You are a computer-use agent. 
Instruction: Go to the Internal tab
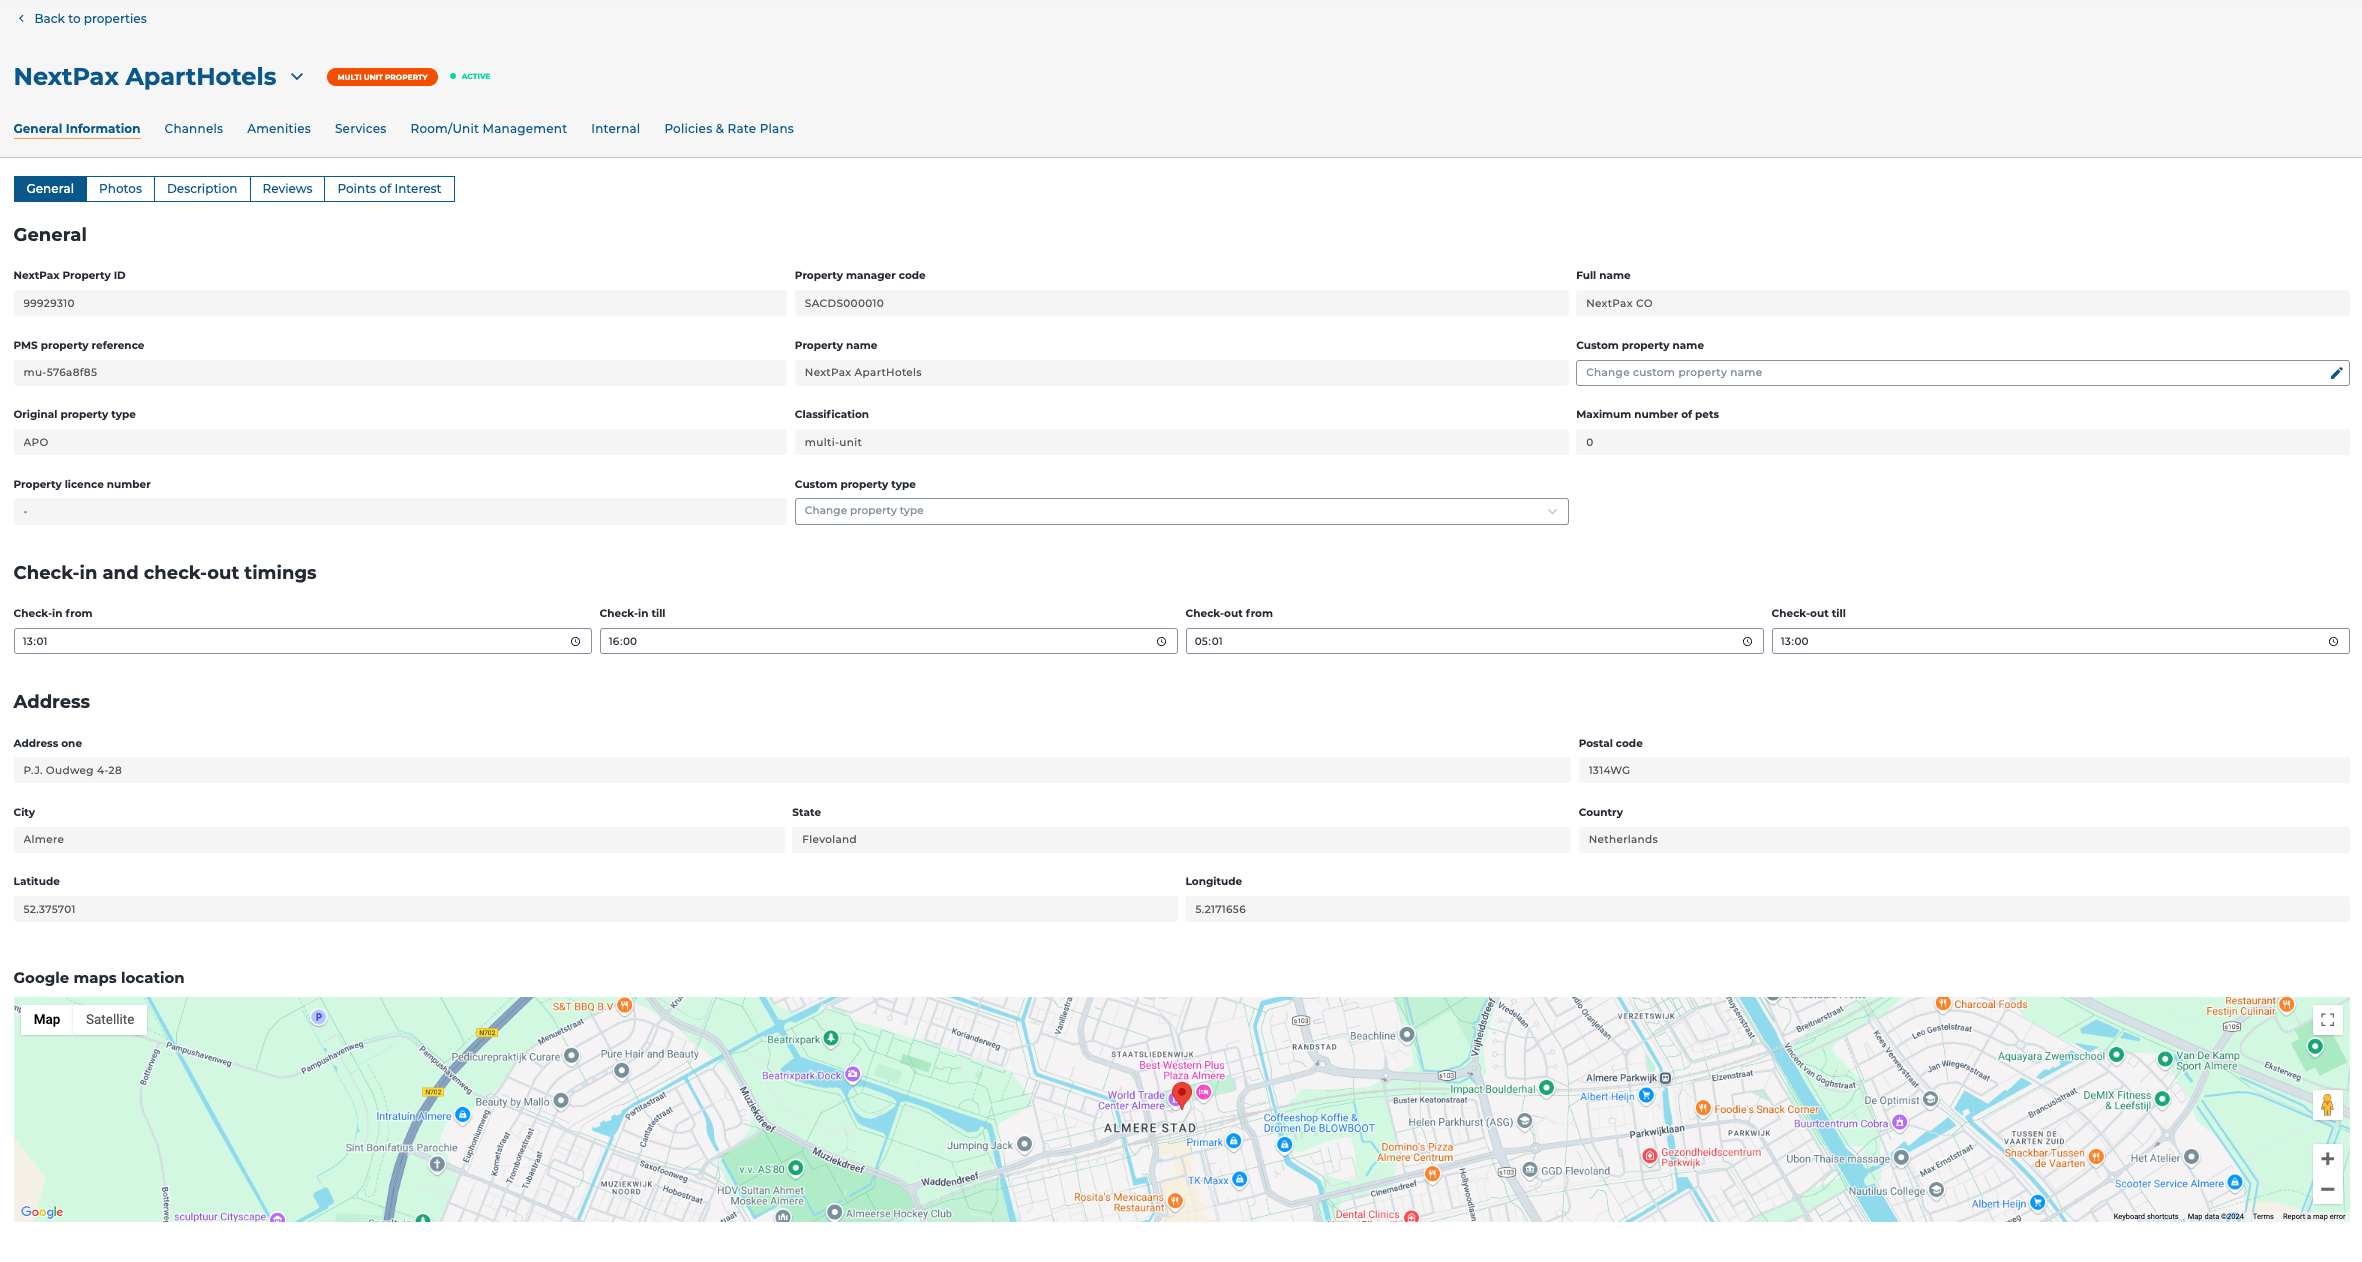coord(615,128)
